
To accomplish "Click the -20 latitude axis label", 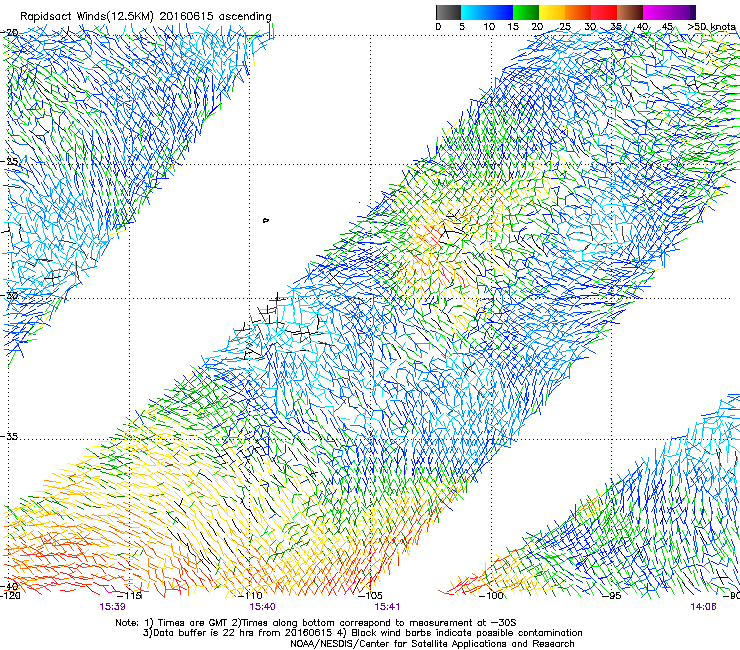I will tap(10, 33).
